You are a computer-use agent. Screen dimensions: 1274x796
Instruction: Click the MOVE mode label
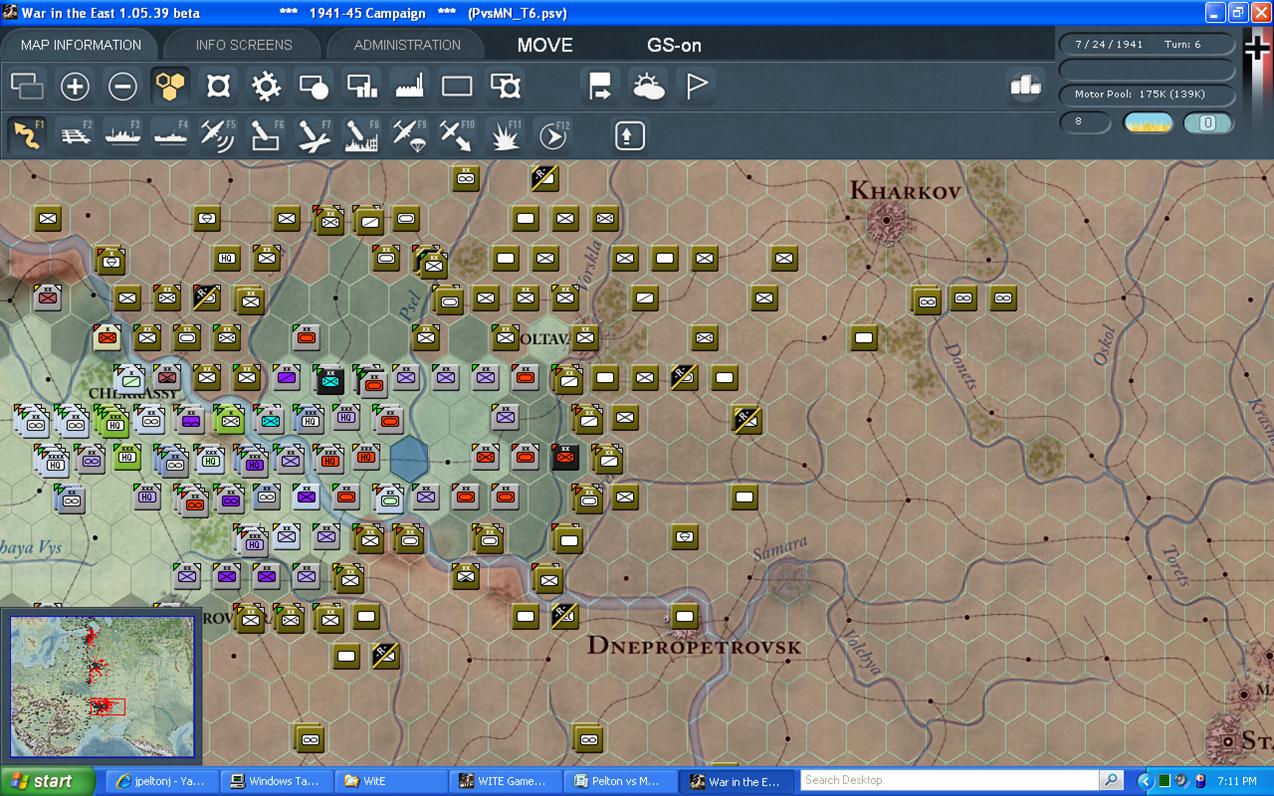tap(545, 45)
